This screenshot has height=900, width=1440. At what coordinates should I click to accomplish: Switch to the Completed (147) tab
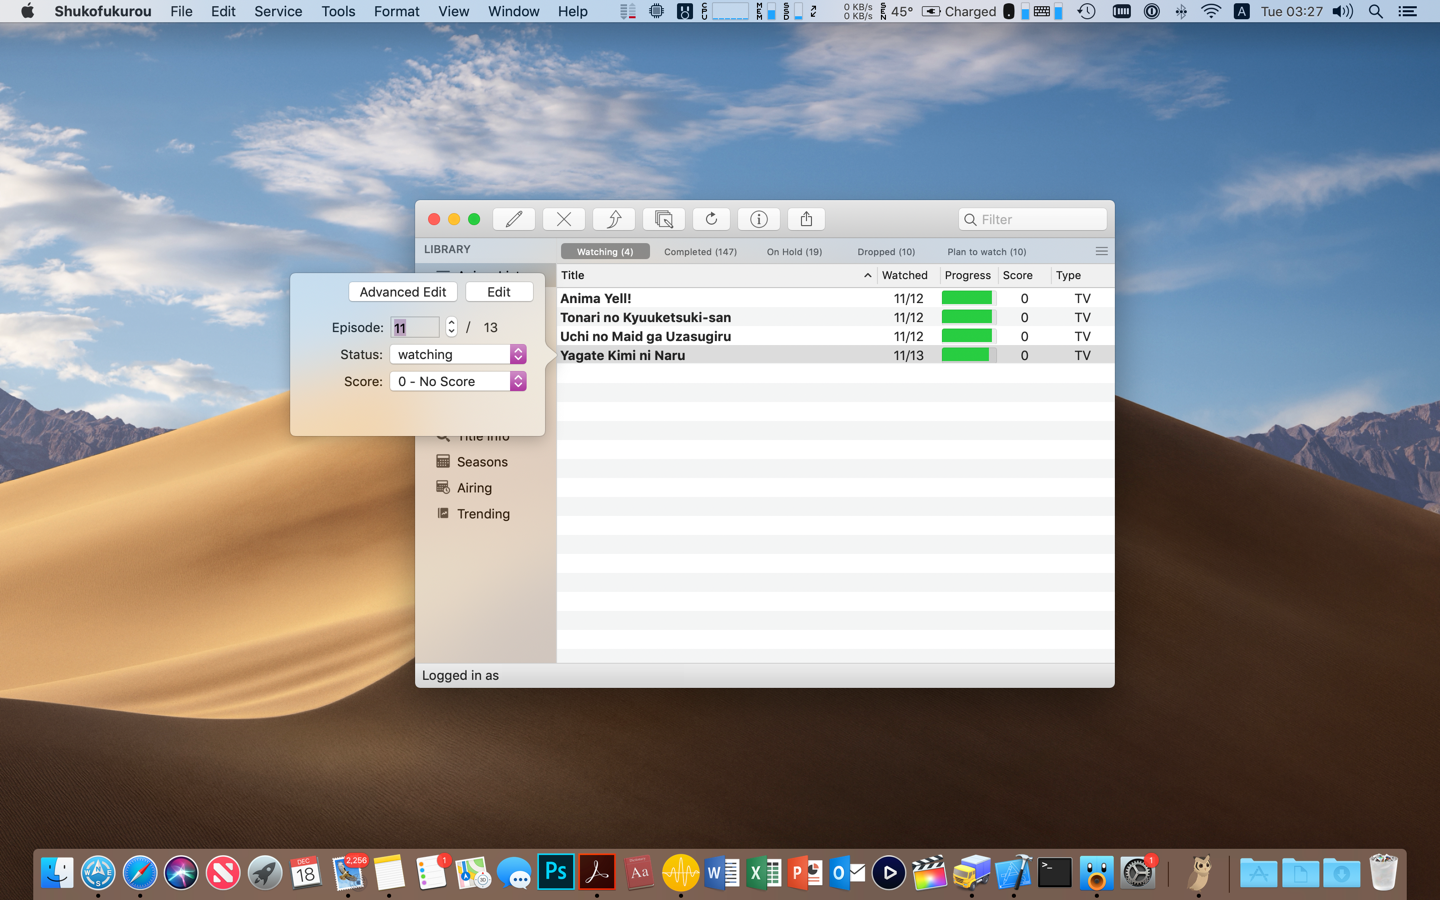point(700,251)
